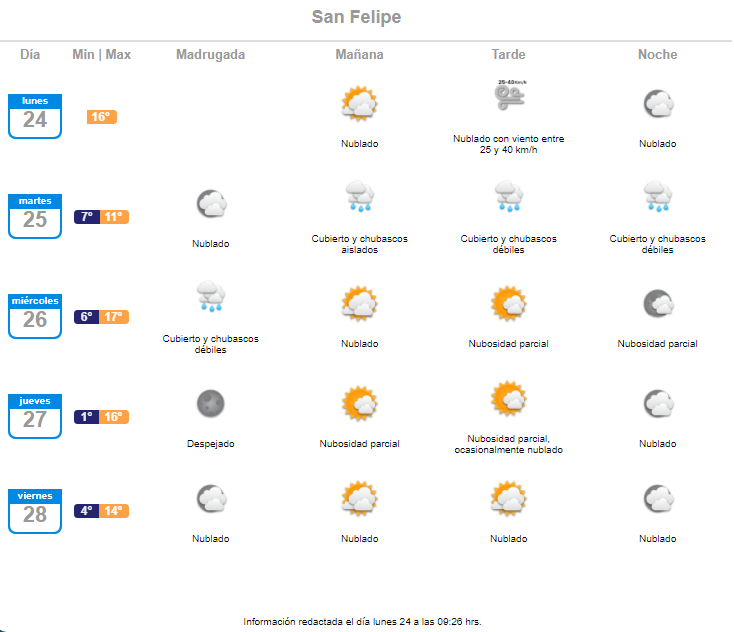734x632 pixels.
Task: Click the dark blue 1° minimum badge
Action: click(87, 417)
